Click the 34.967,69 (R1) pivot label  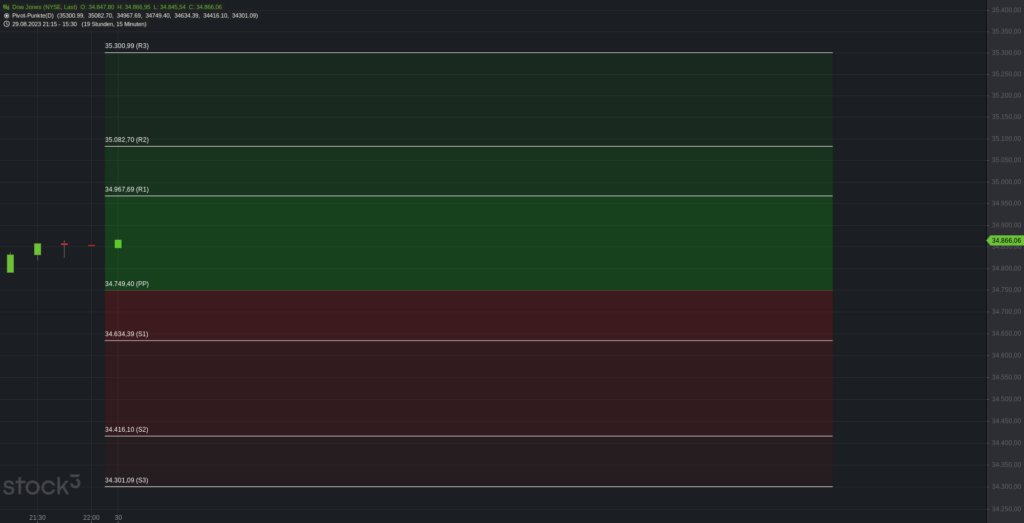(127, 189)
